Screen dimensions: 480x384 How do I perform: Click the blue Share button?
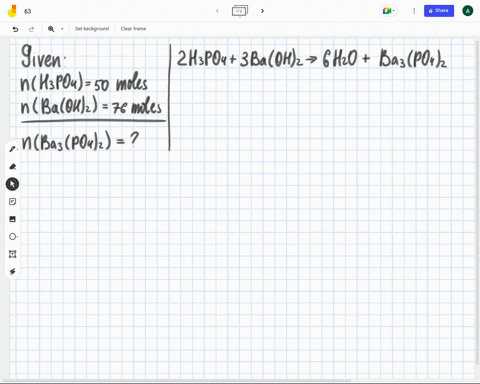tap(439, 11)
